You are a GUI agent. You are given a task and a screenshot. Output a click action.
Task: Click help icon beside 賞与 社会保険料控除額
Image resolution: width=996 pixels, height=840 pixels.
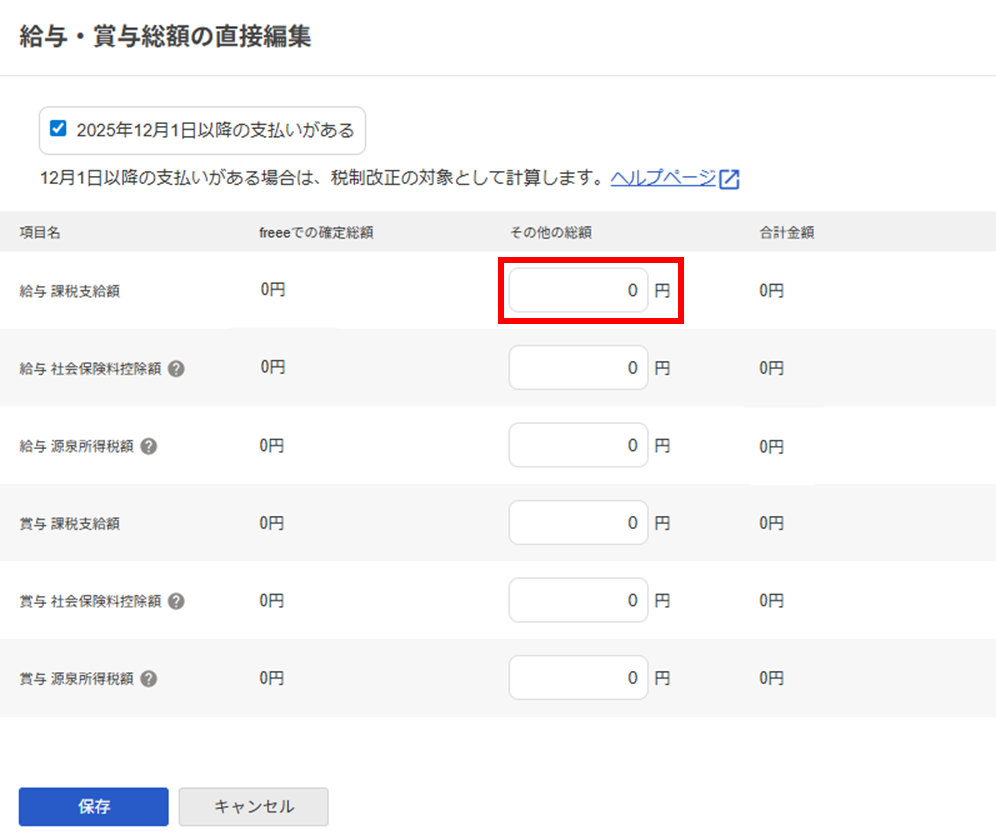(x=176, y=601)
